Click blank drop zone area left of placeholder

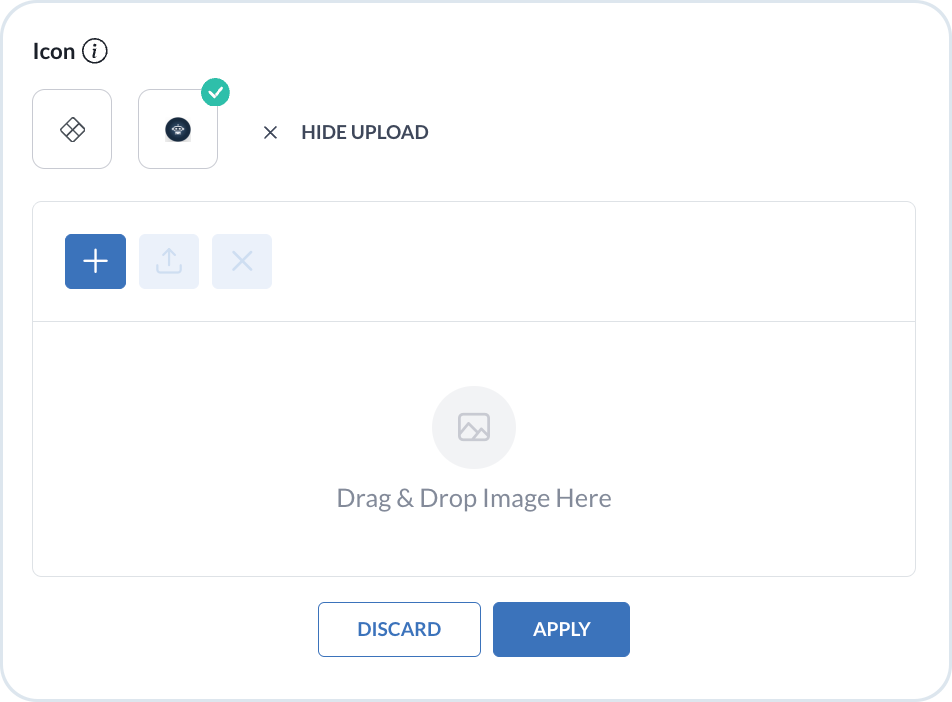point(200,430)
